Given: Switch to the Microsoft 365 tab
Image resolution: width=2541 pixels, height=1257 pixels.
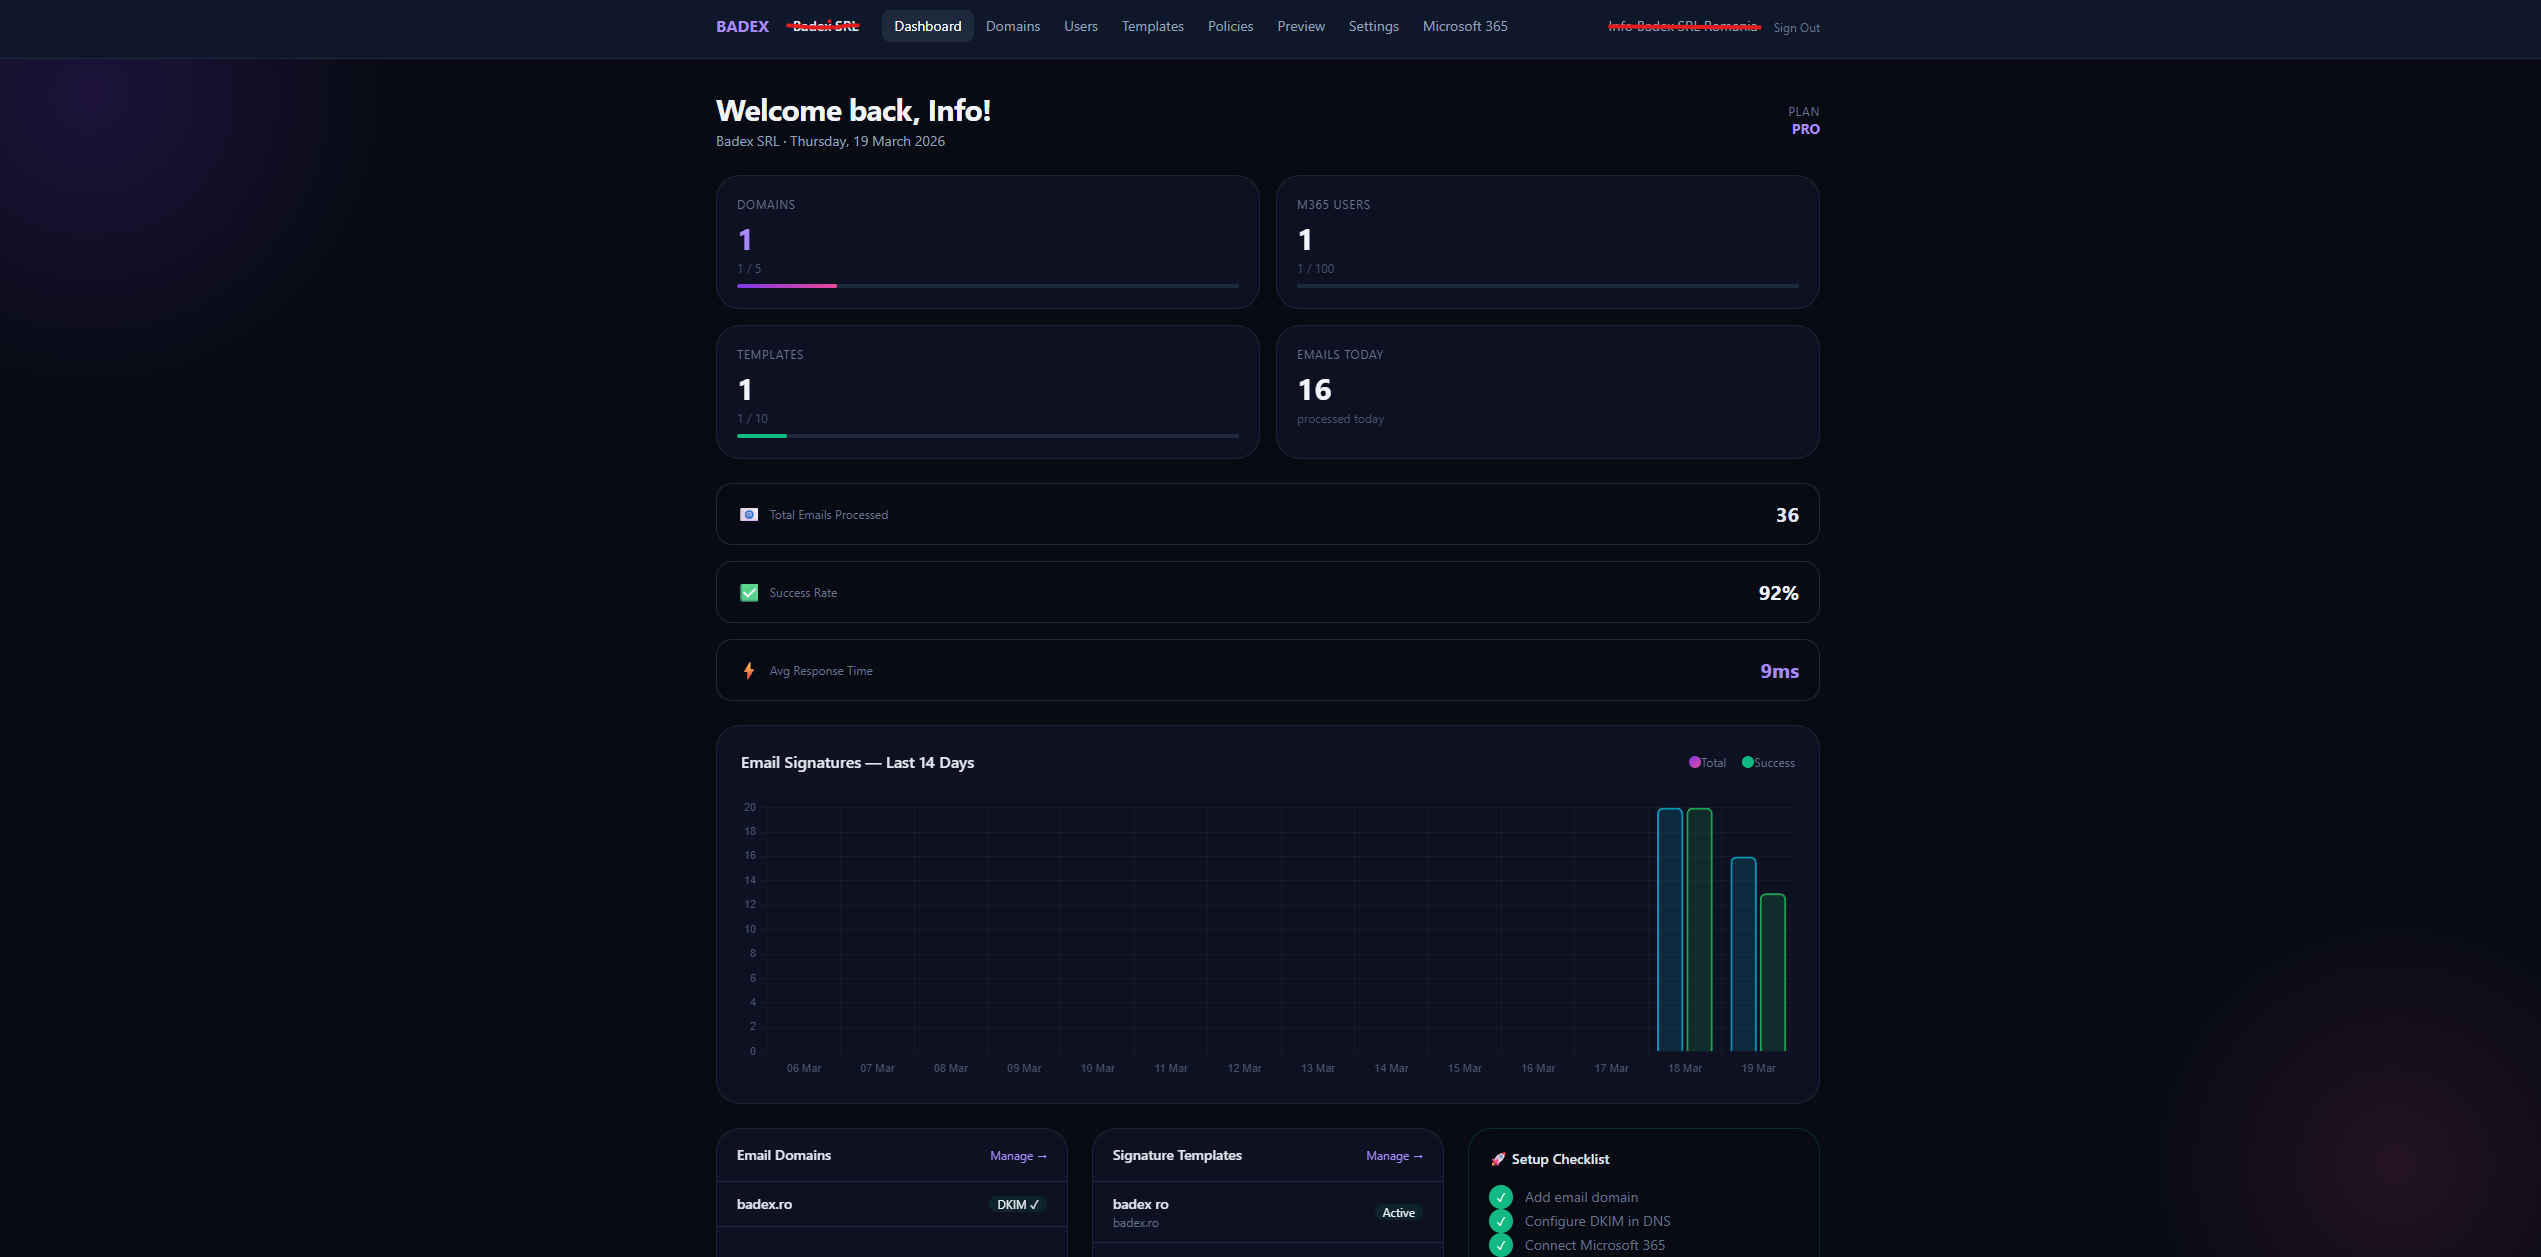Looking at the screenshot, I should point(1464,27).
